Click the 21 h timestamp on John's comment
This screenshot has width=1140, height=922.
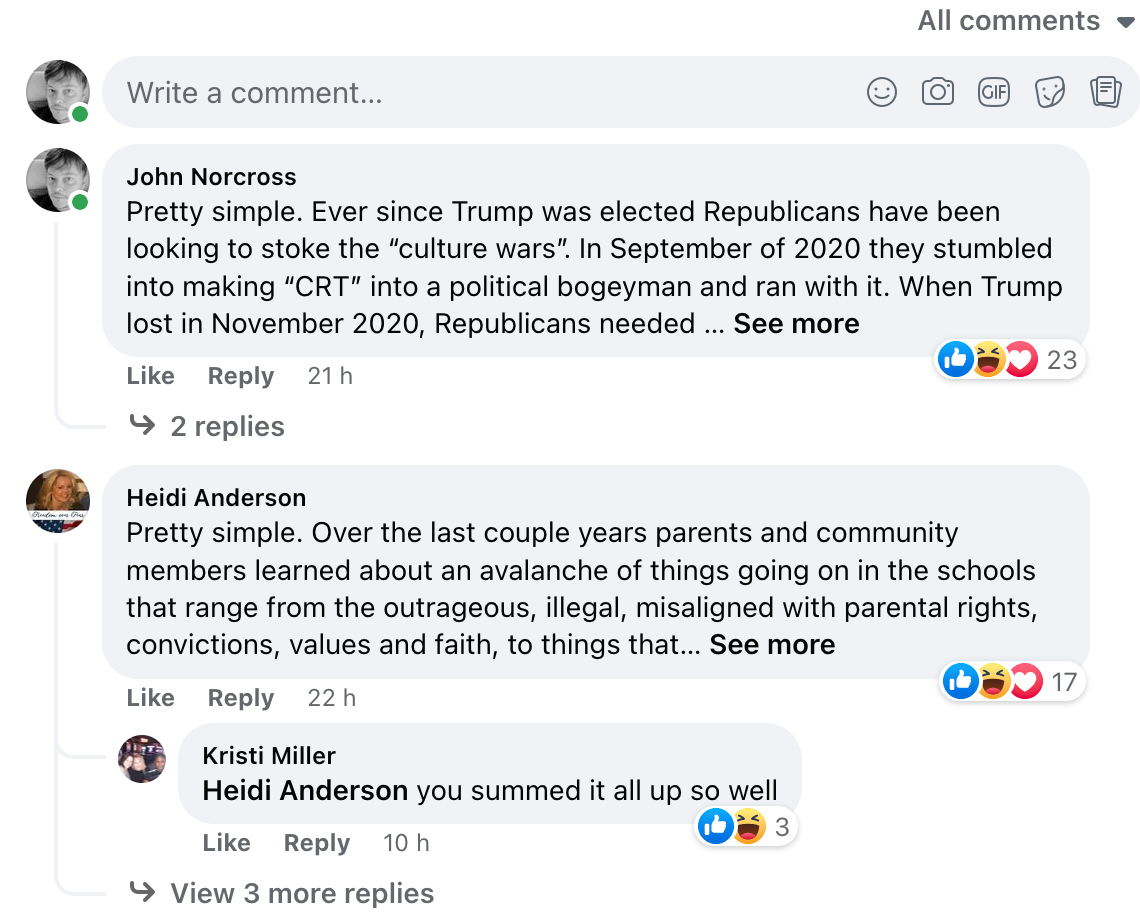tap(330, 376)
